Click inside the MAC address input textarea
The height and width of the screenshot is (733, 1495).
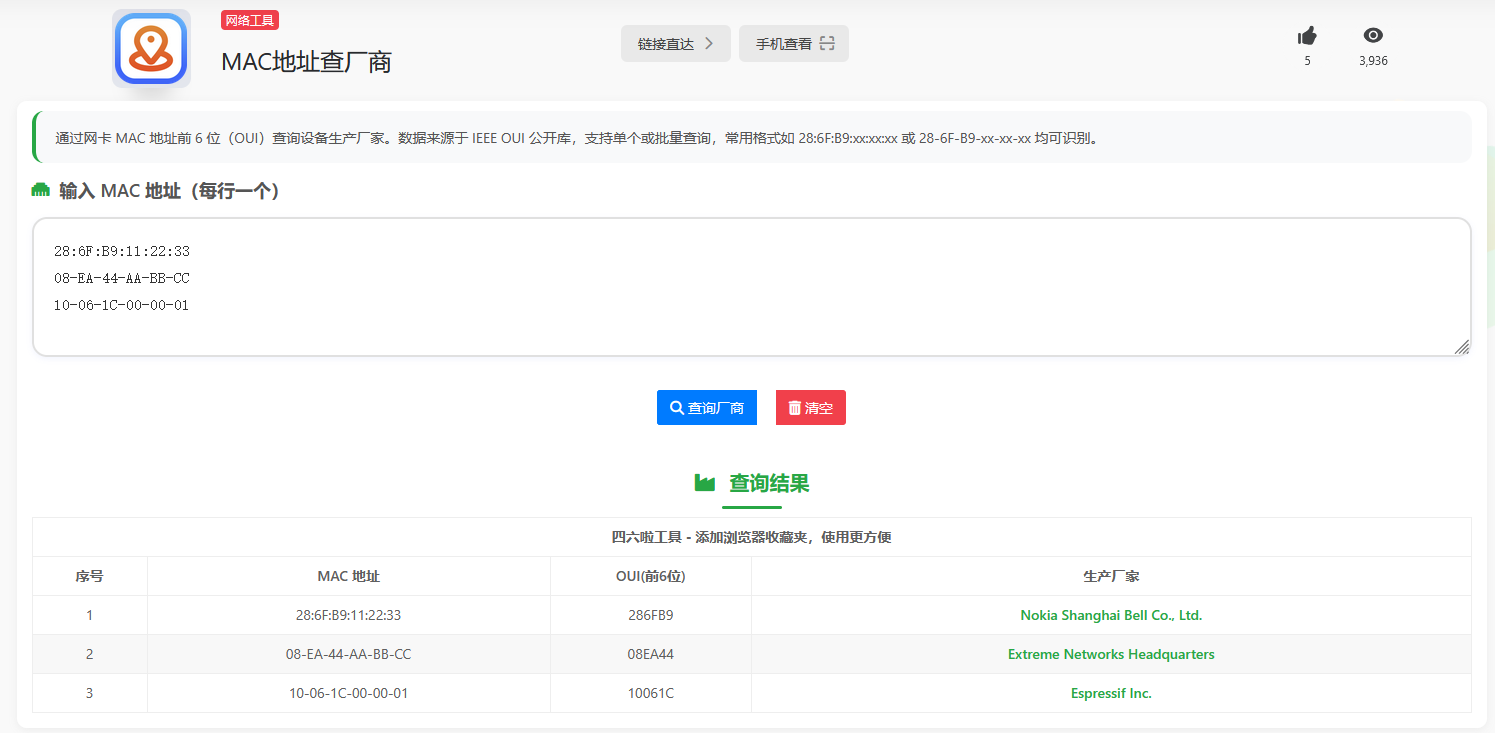point(748,287)
